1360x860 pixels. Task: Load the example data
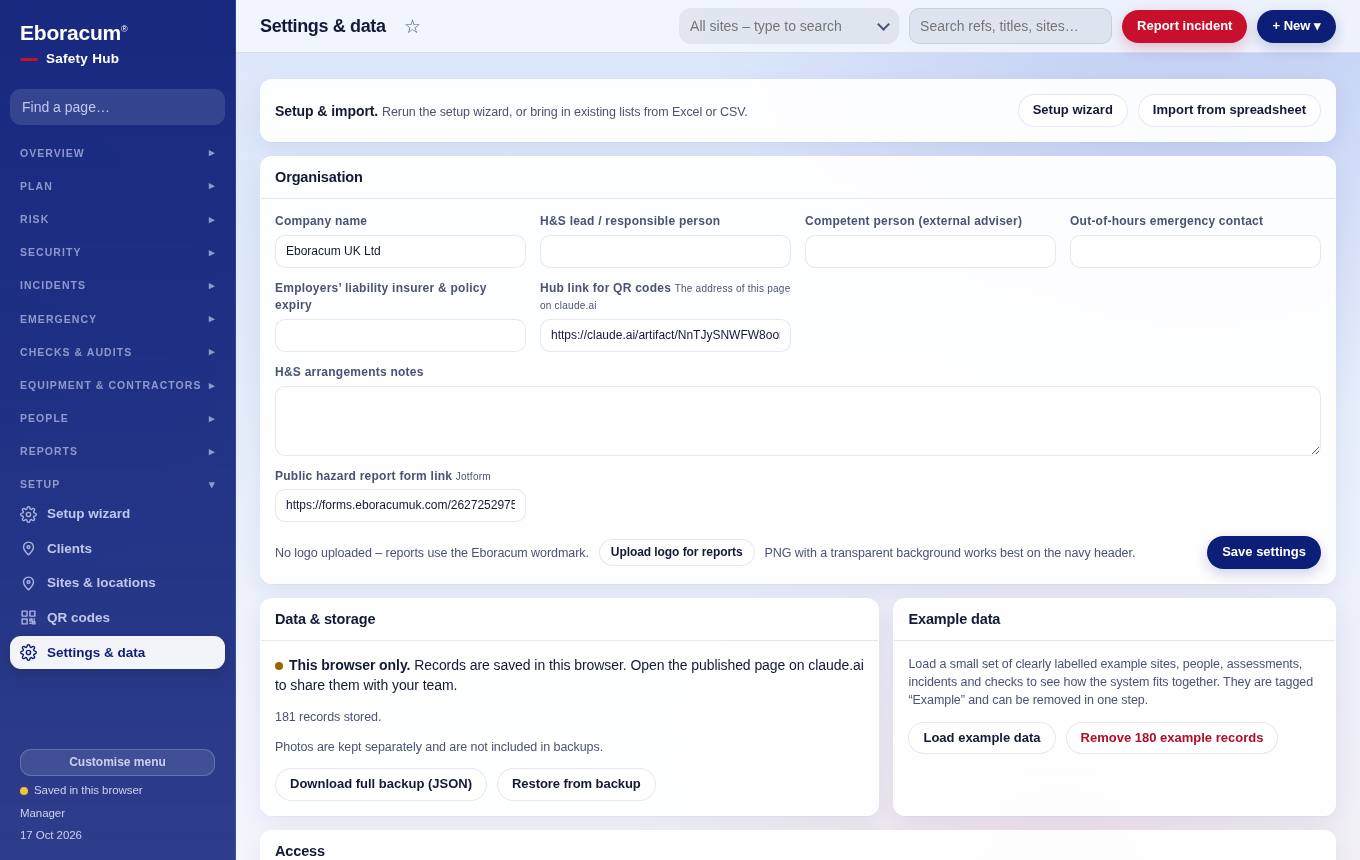click(982, 738)
